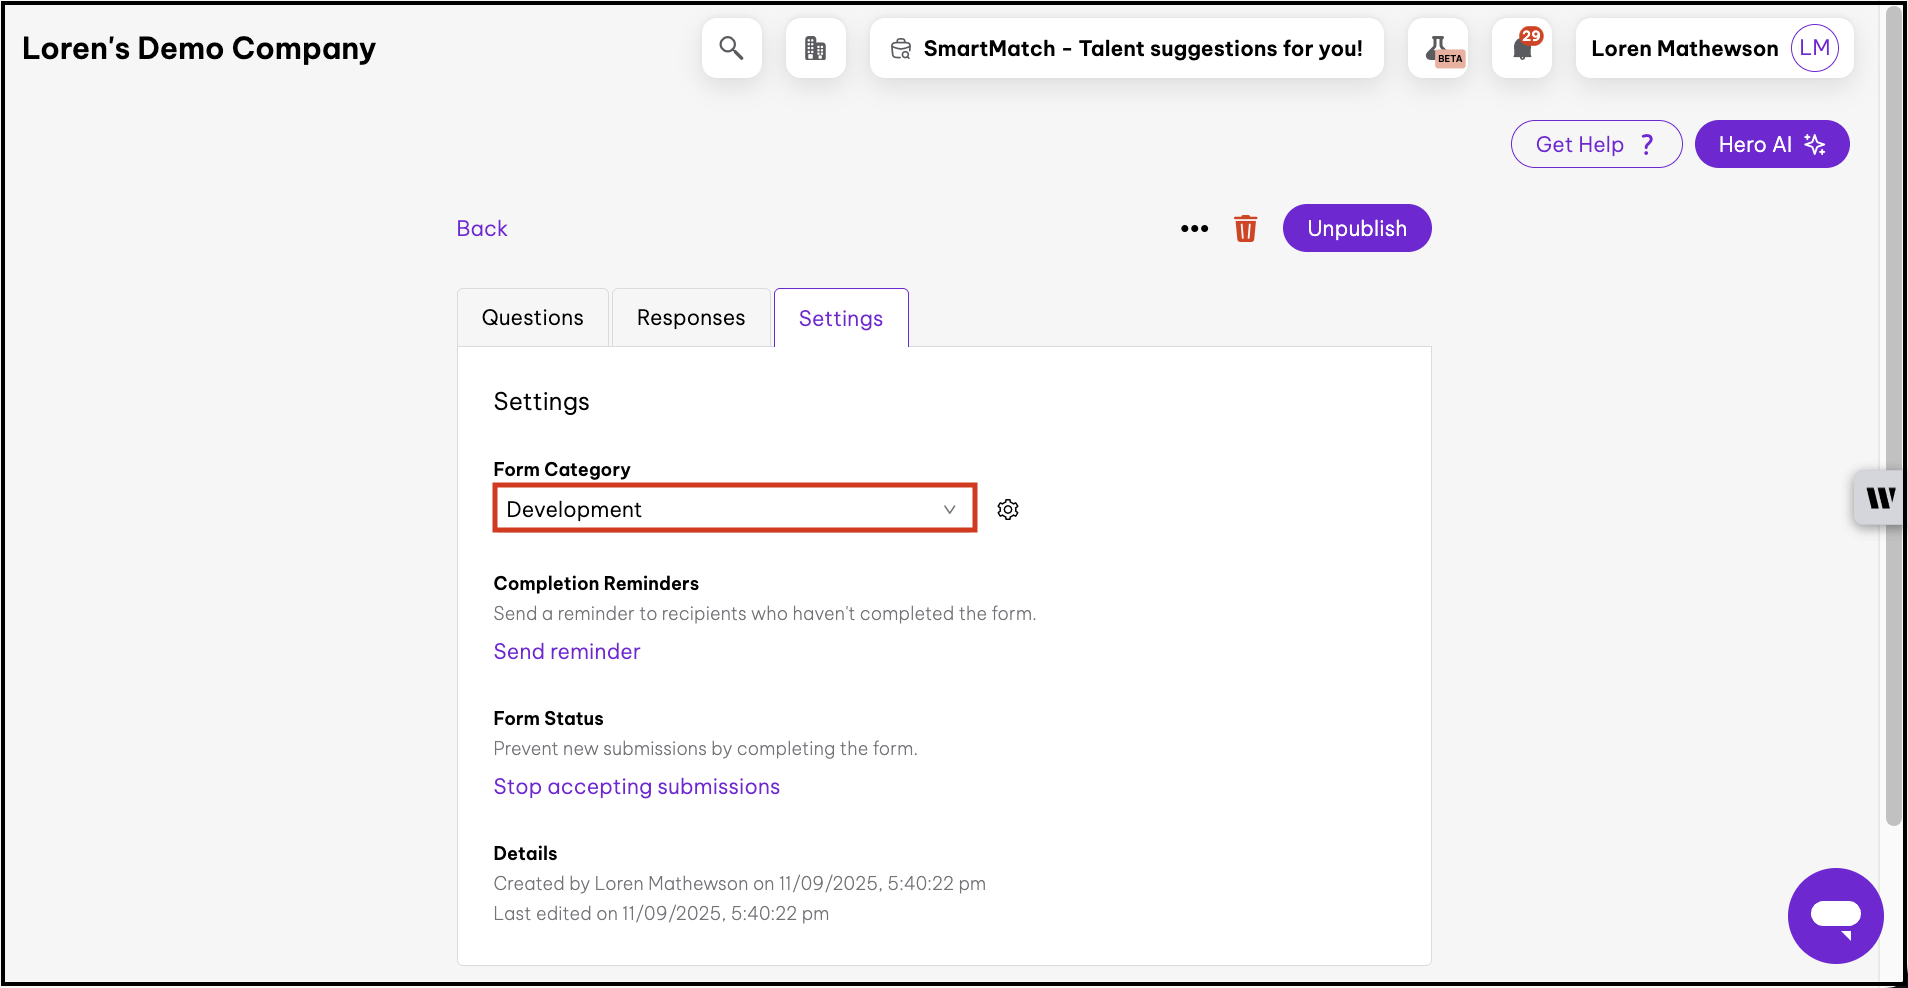The image size is (1908, 988).
Task: Click the red trash delete icon
Action: [x=1245, y=229]
